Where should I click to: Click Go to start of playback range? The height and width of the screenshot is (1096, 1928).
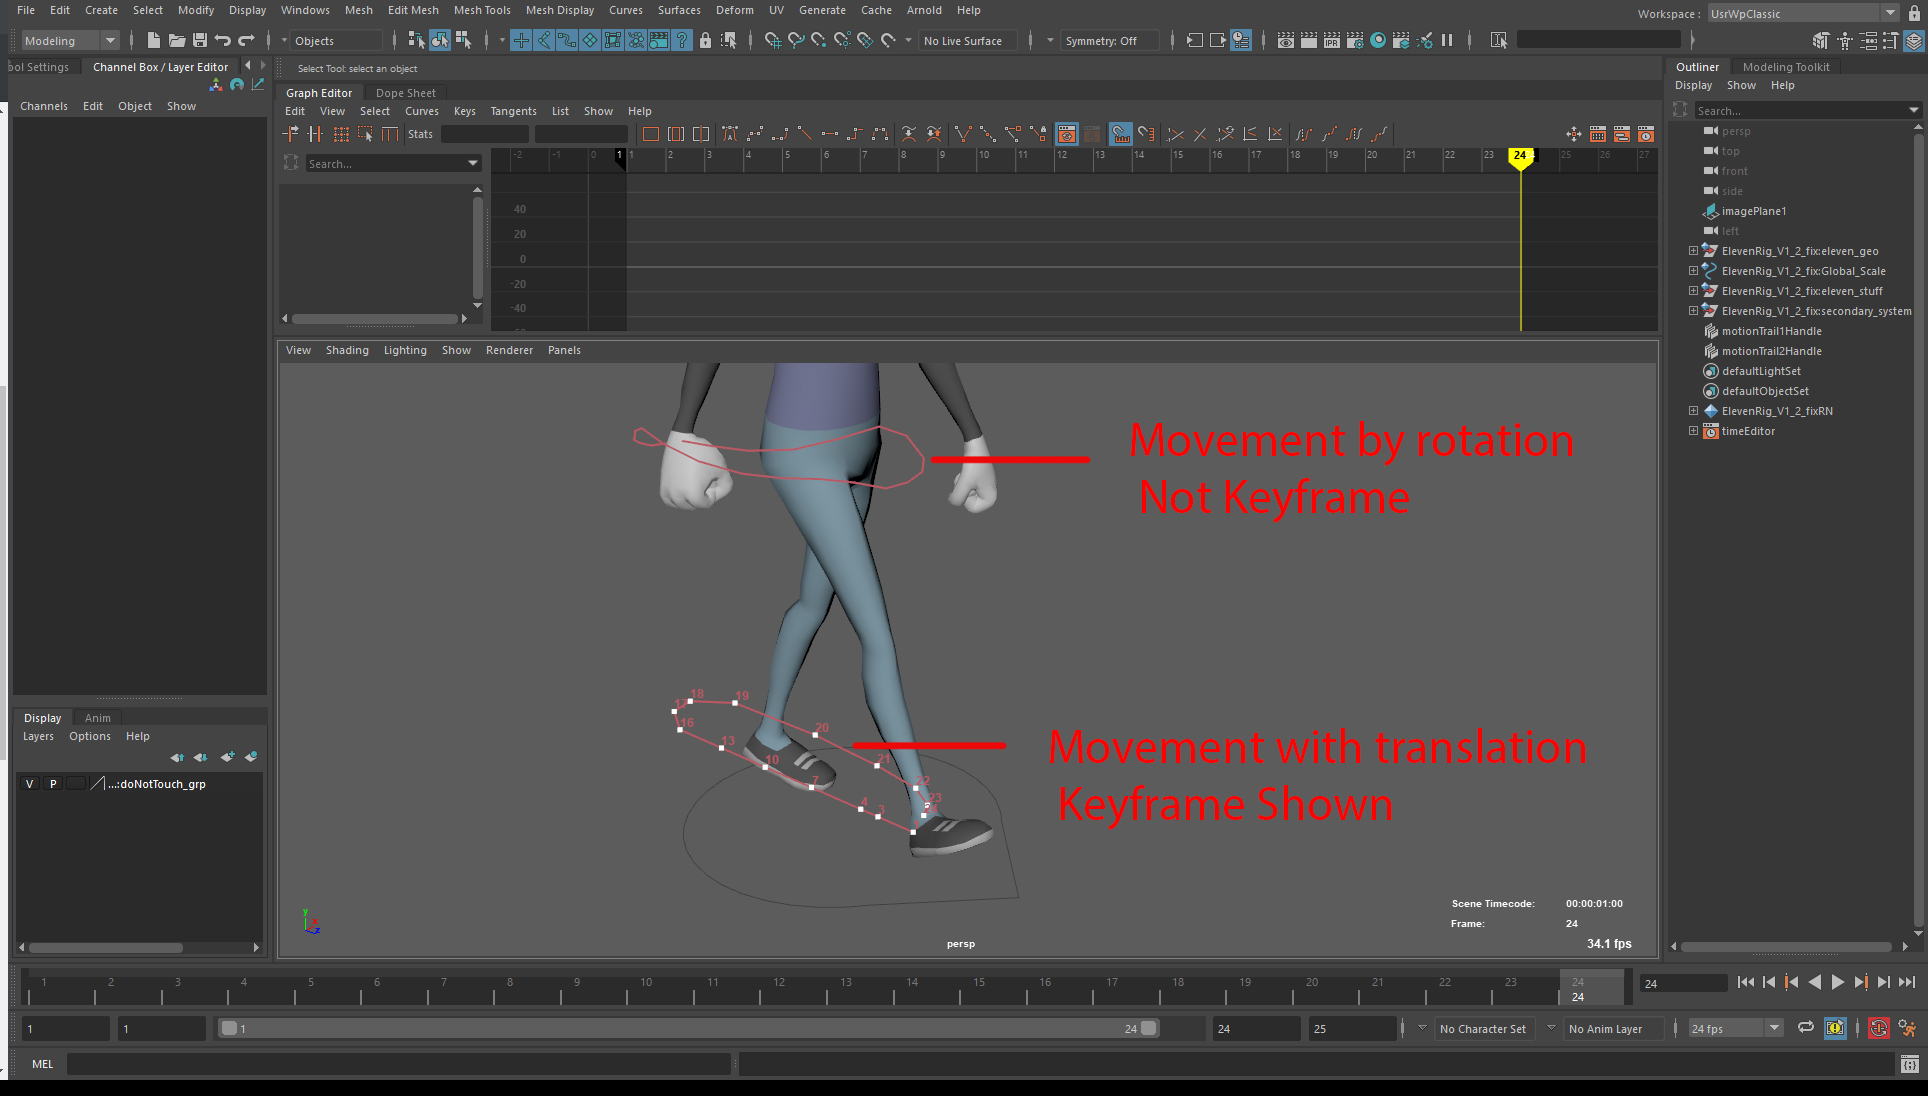pos(1745,982)
